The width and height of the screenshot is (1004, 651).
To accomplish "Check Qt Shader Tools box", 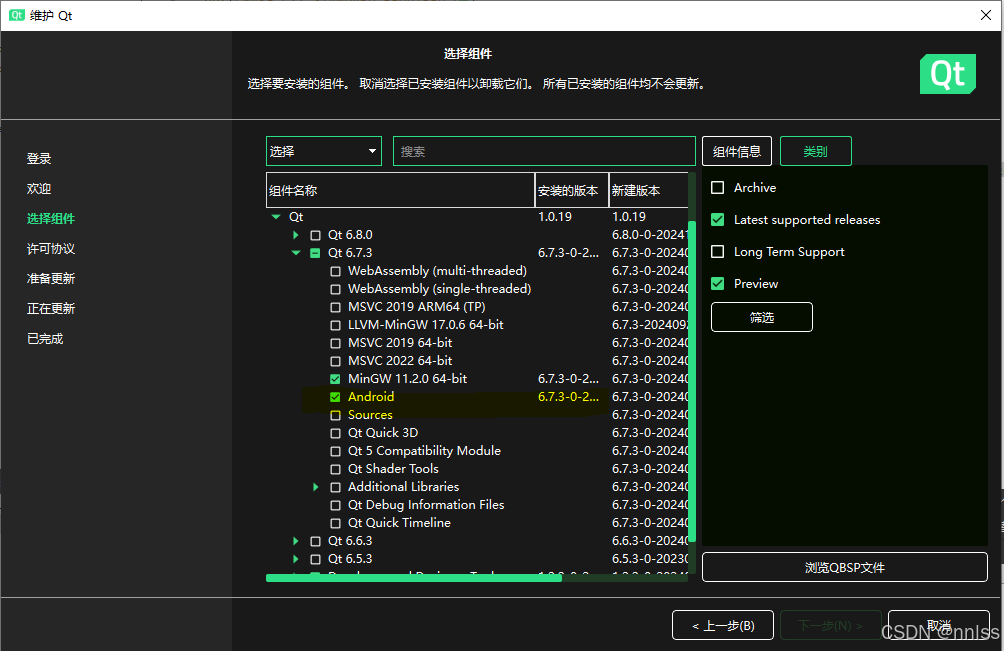I will coord(335,469).
